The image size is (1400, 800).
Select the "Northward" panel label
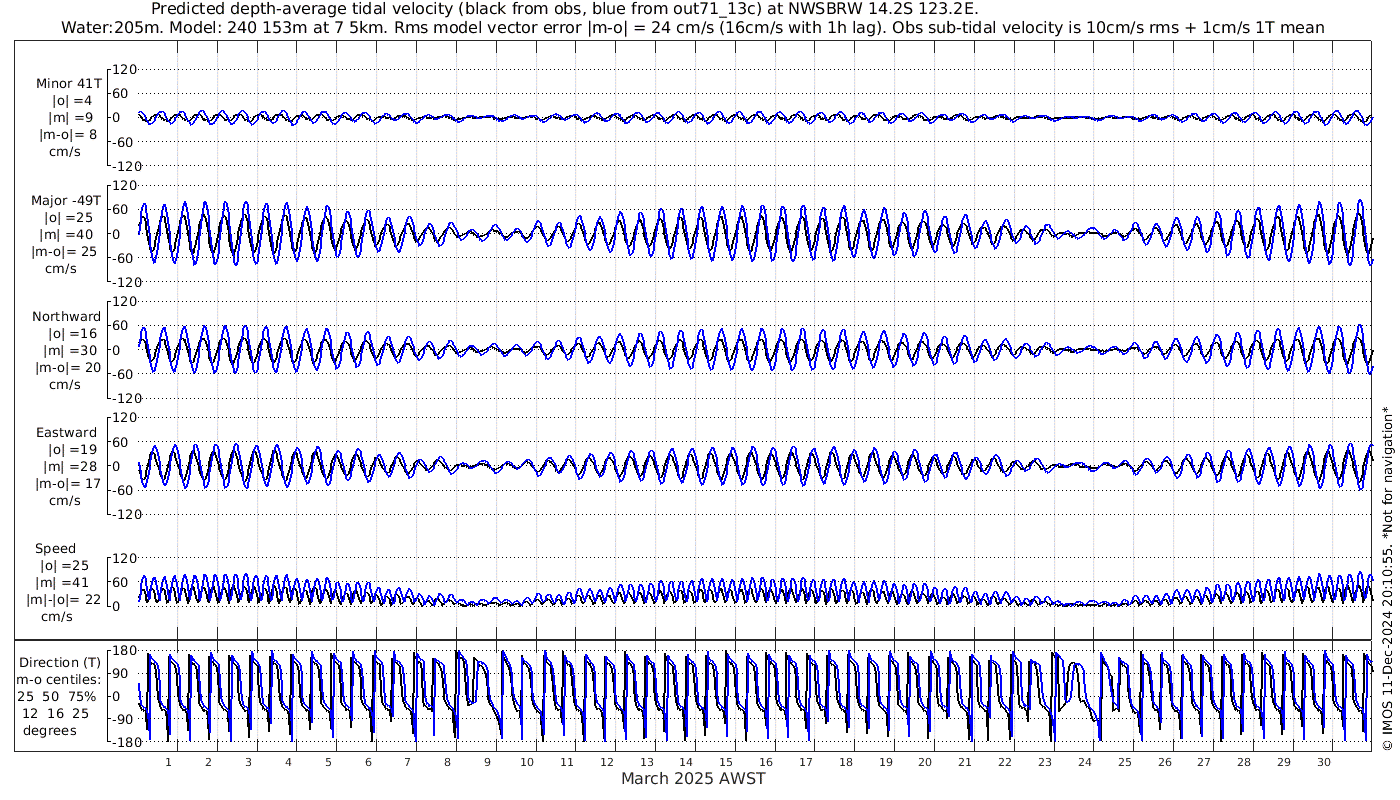66,317
